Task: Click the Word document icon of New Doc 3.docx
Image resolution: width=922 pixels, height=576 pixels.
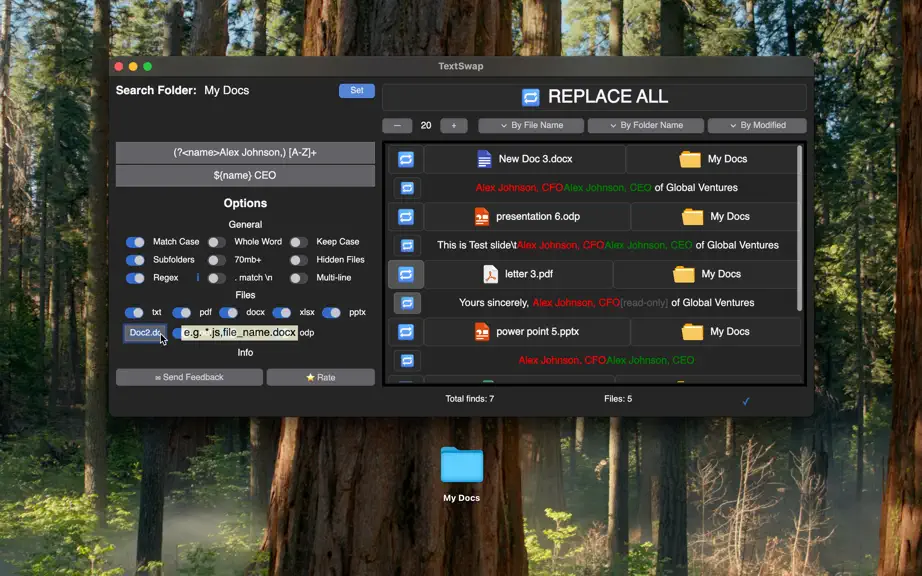Action: tap(484, 159)
